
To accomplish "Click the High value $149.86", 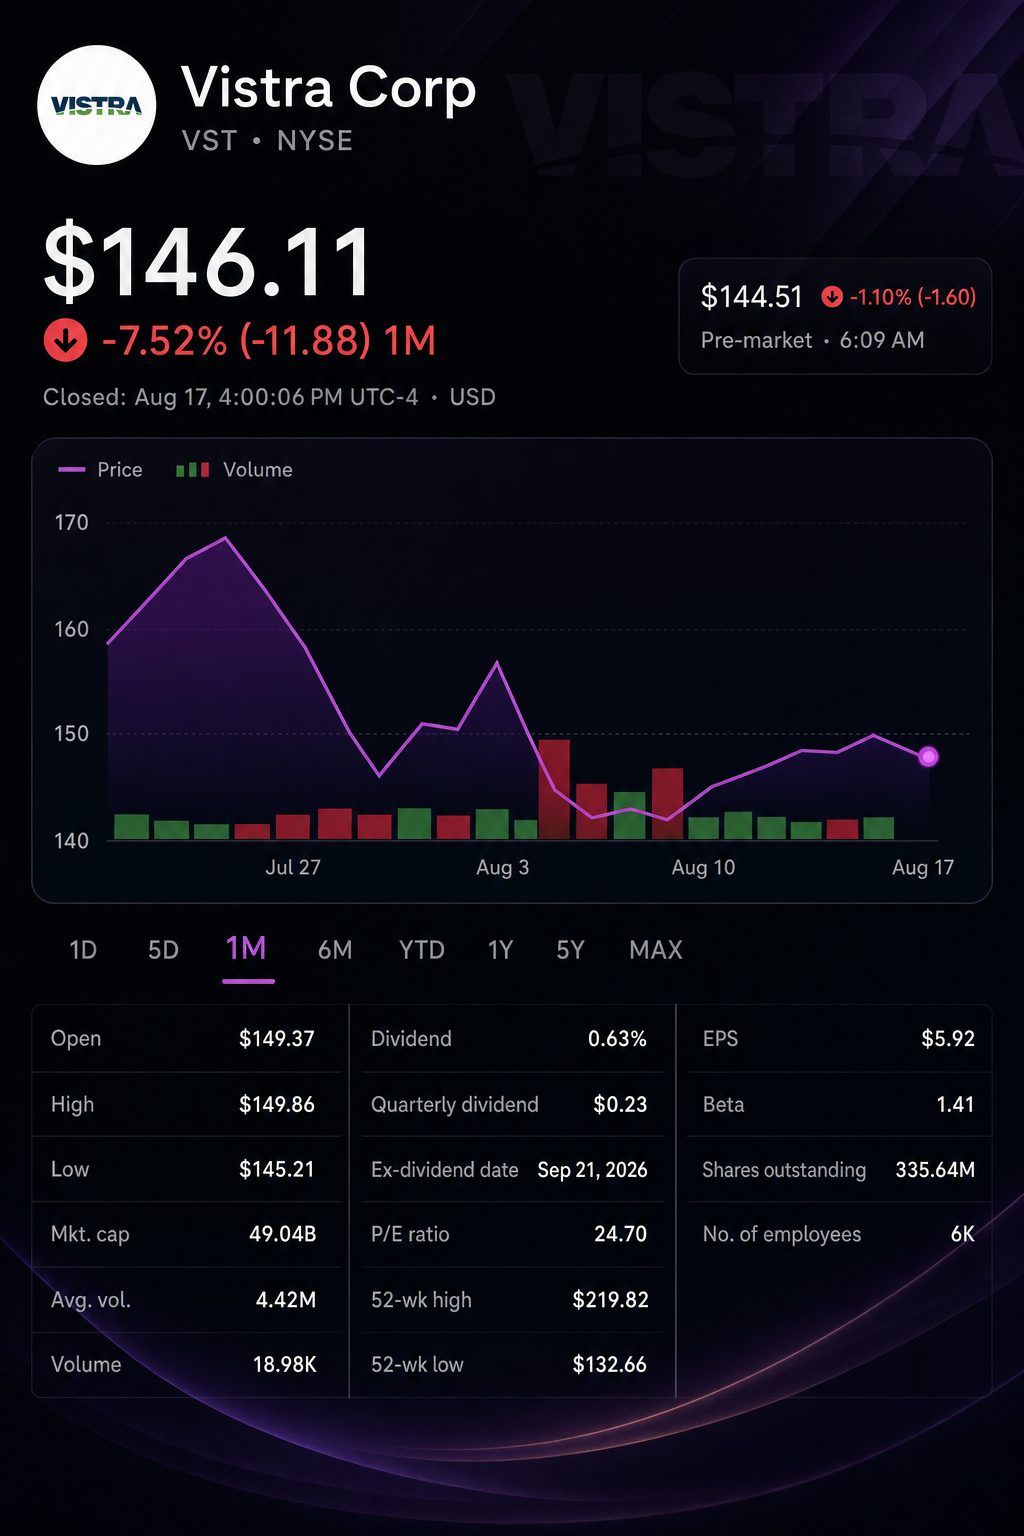I will coord(277,1105).
